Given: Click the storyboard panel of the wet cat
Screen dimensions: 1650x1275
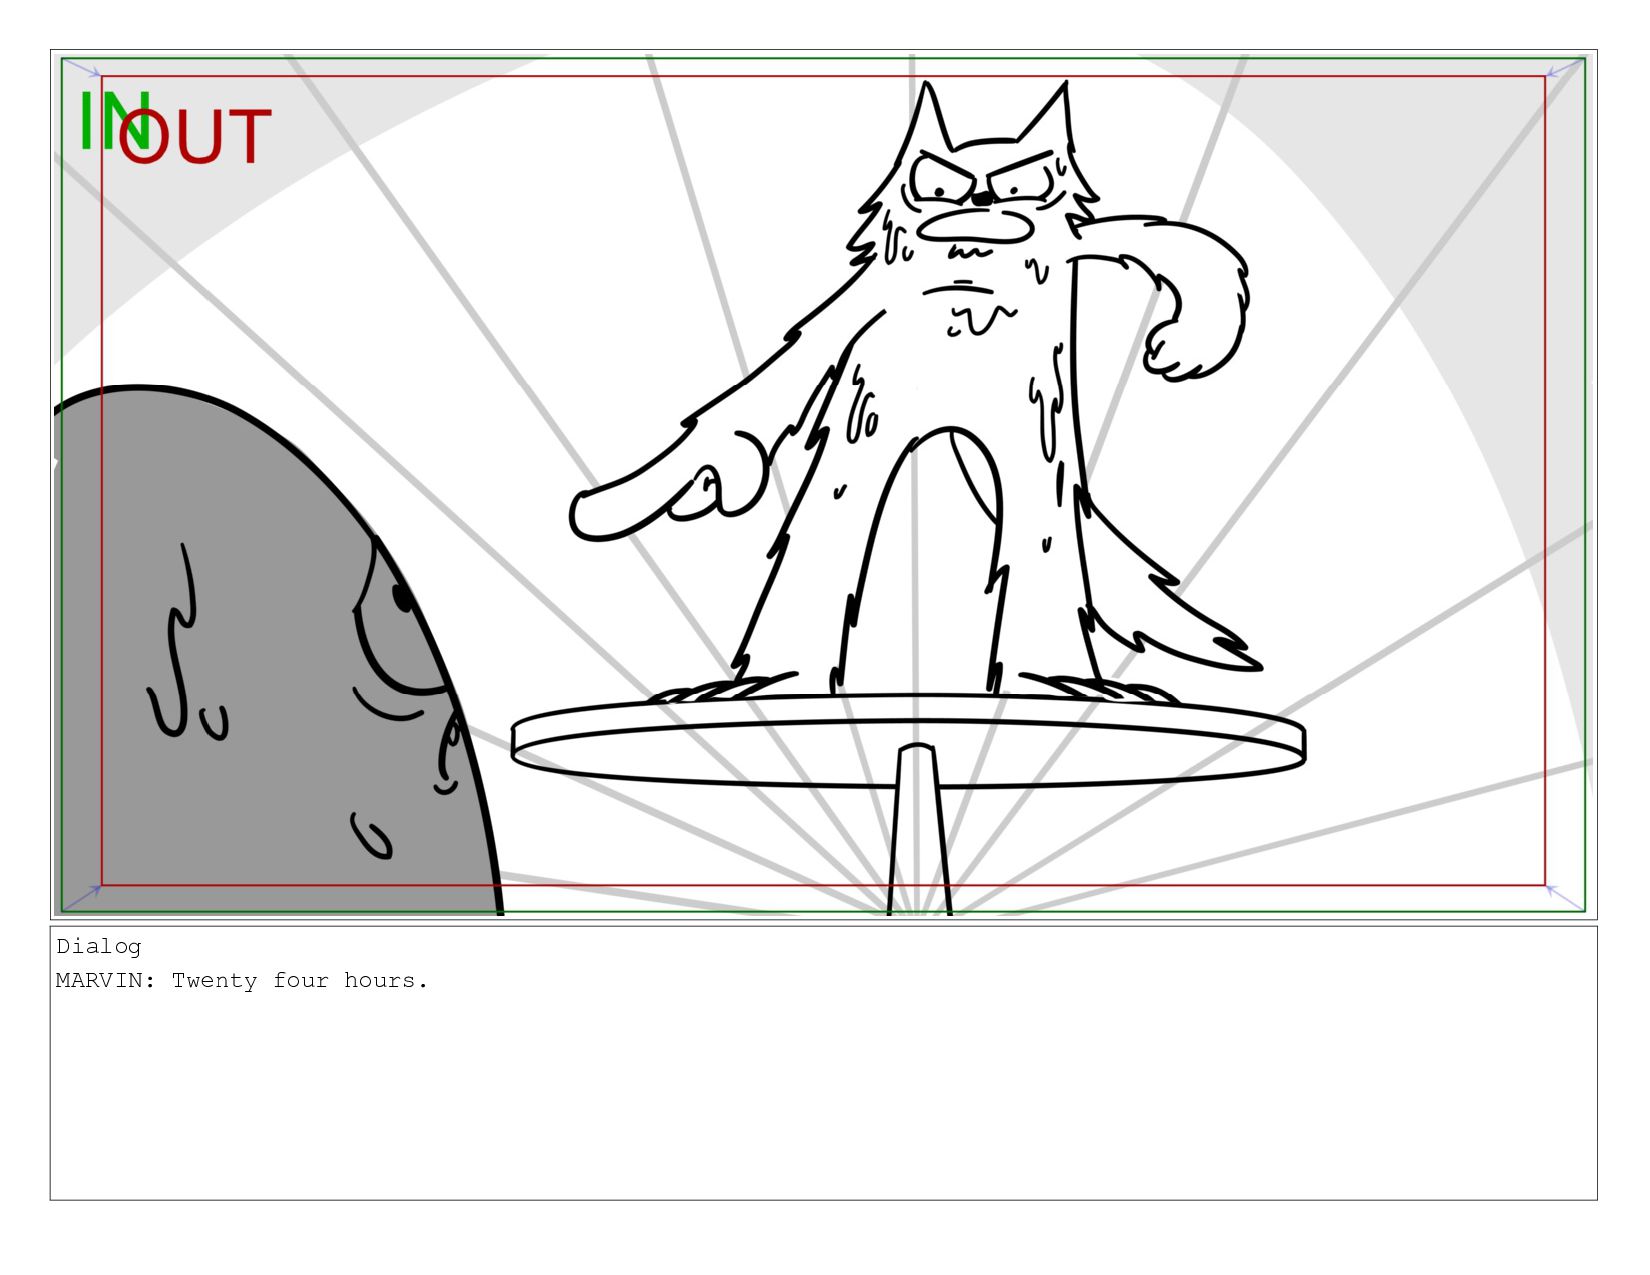Looking at the screenshot, I should [x=823, y=485].
